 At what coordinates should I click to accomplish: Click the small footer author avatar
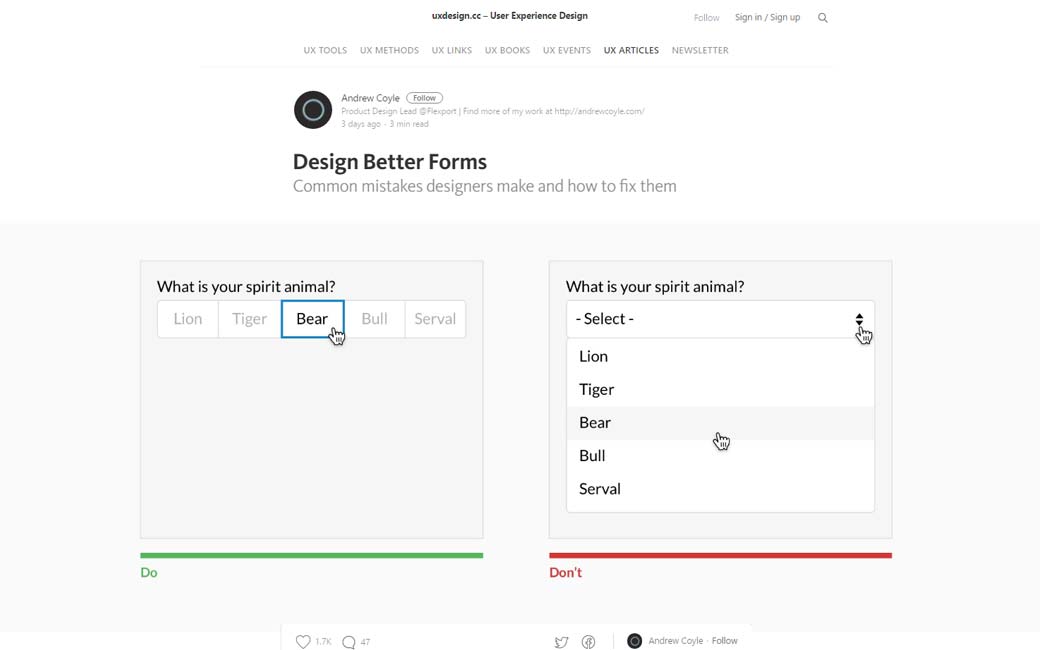pyautogui.click(x=634, y=641)
